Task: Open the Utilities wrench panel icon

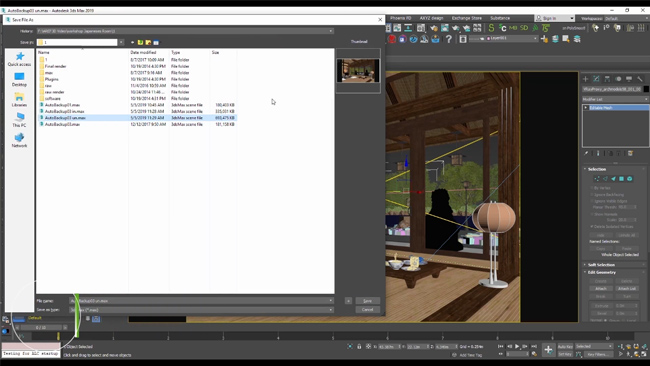Action: [x=640, y=79]
